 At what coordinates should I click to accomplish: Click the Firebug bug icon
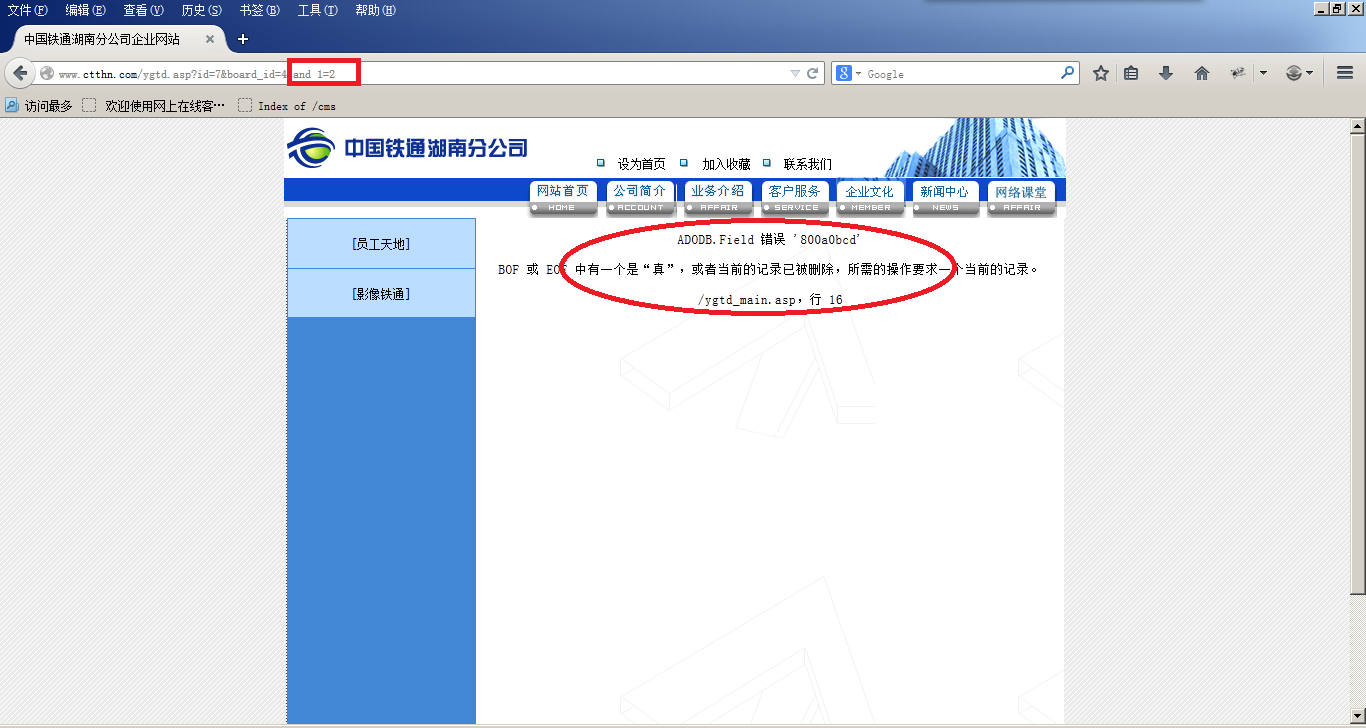pyautogui.click(x=1237, y=73)
